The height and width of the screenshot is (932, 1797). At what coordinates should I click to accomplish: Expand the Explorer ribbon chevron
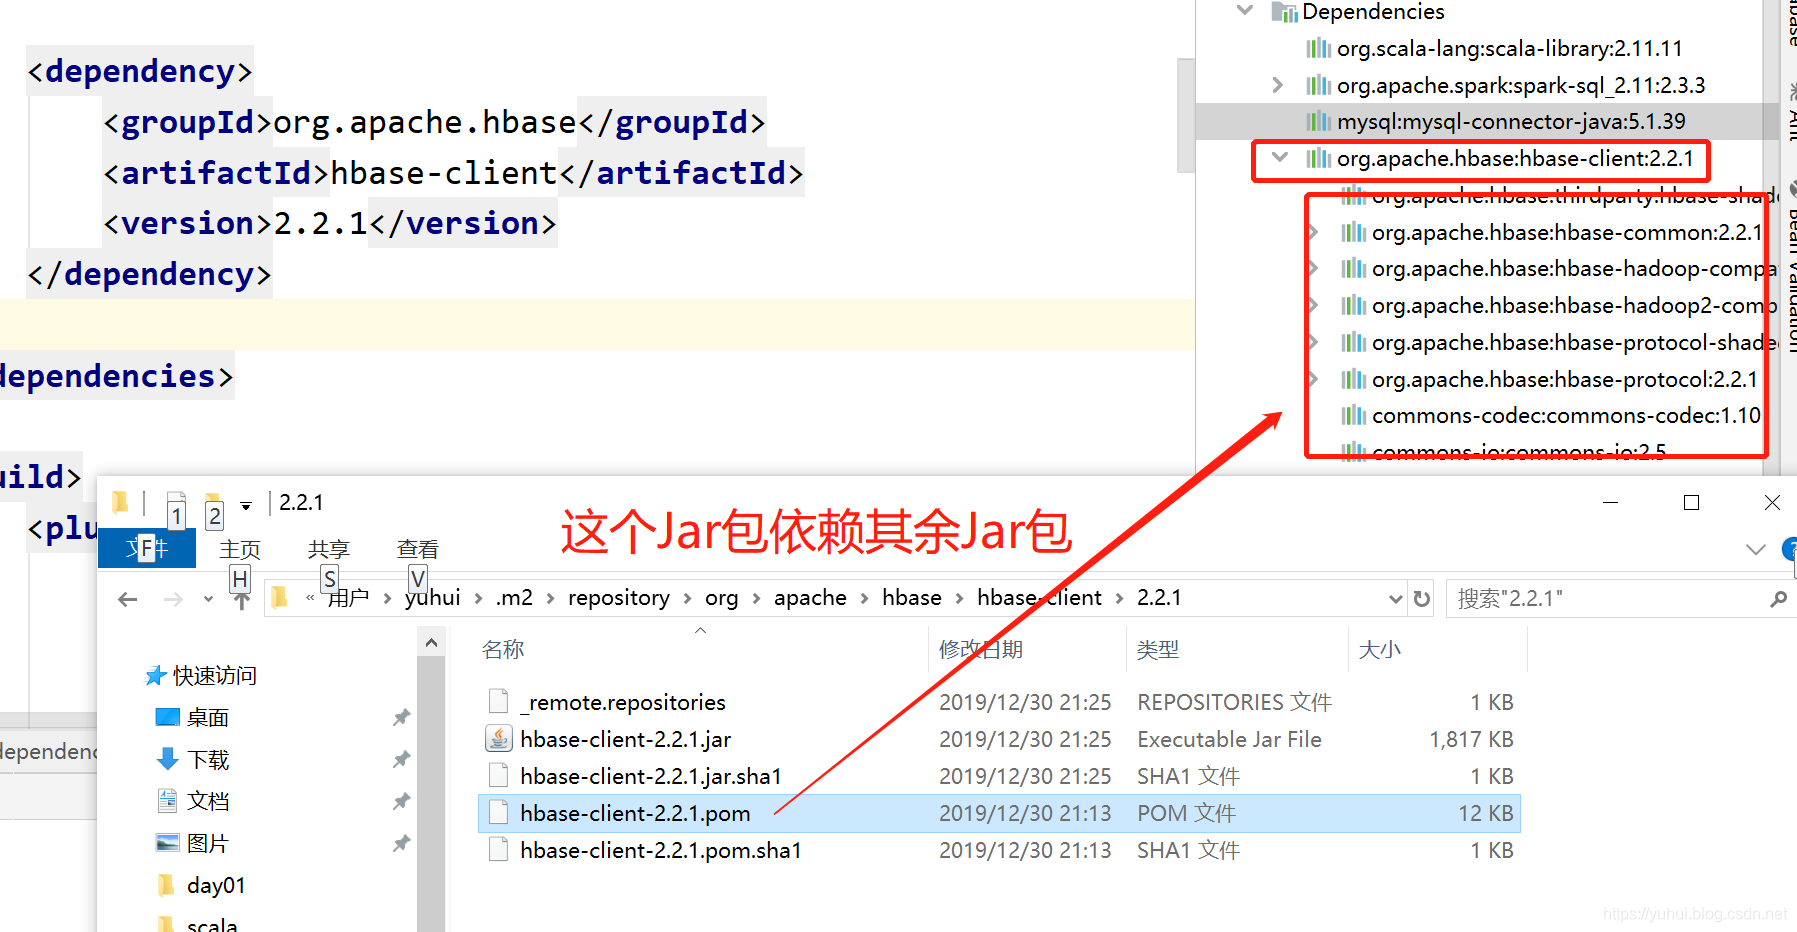1755,549
